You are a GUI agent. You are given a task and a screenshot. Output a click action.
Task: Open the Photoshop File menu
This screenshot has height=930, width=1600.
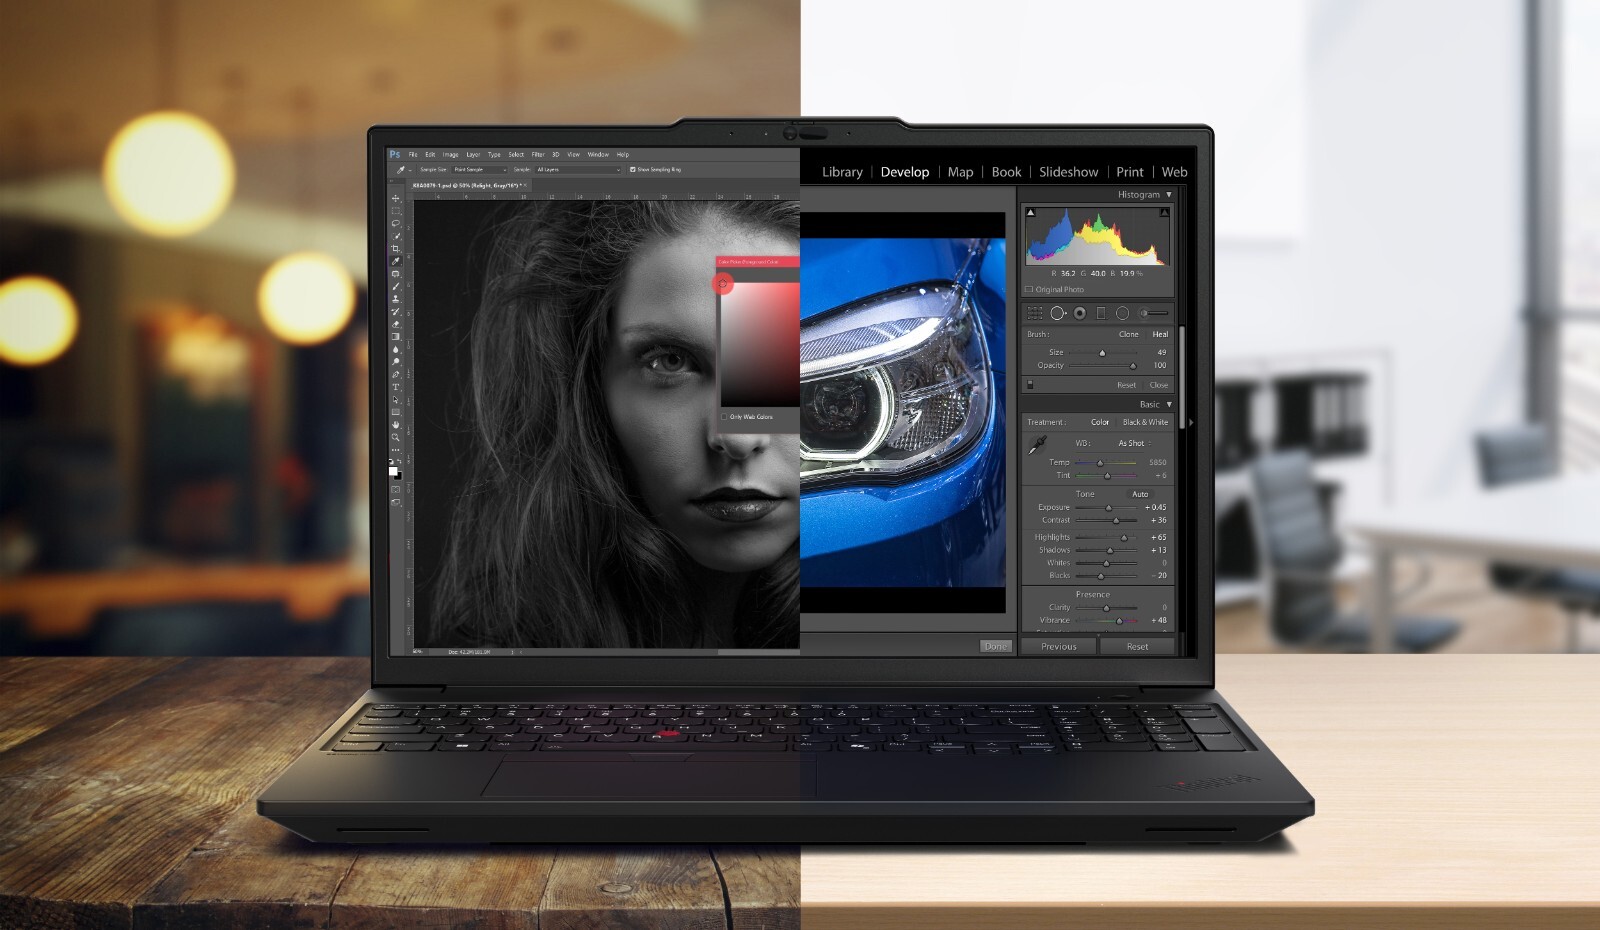click(x=413, y=155)
